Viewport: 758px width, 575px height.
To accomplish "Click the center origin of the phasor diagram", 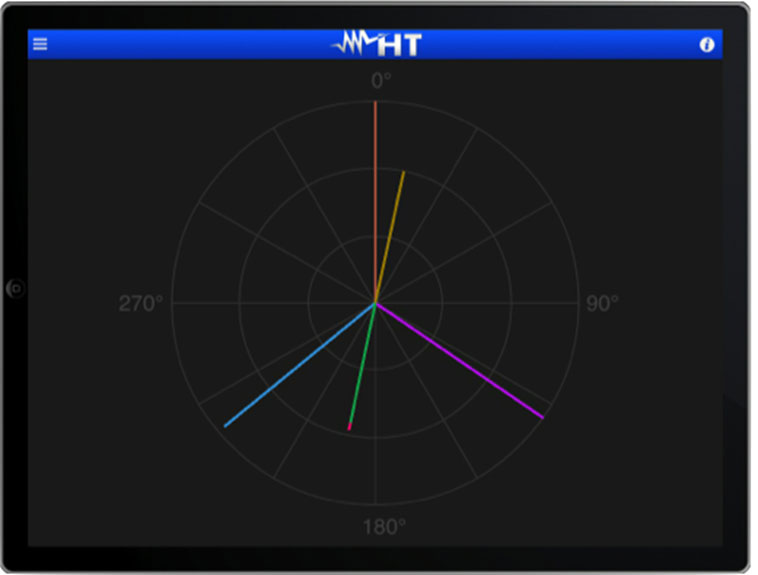I will point(375,303).
